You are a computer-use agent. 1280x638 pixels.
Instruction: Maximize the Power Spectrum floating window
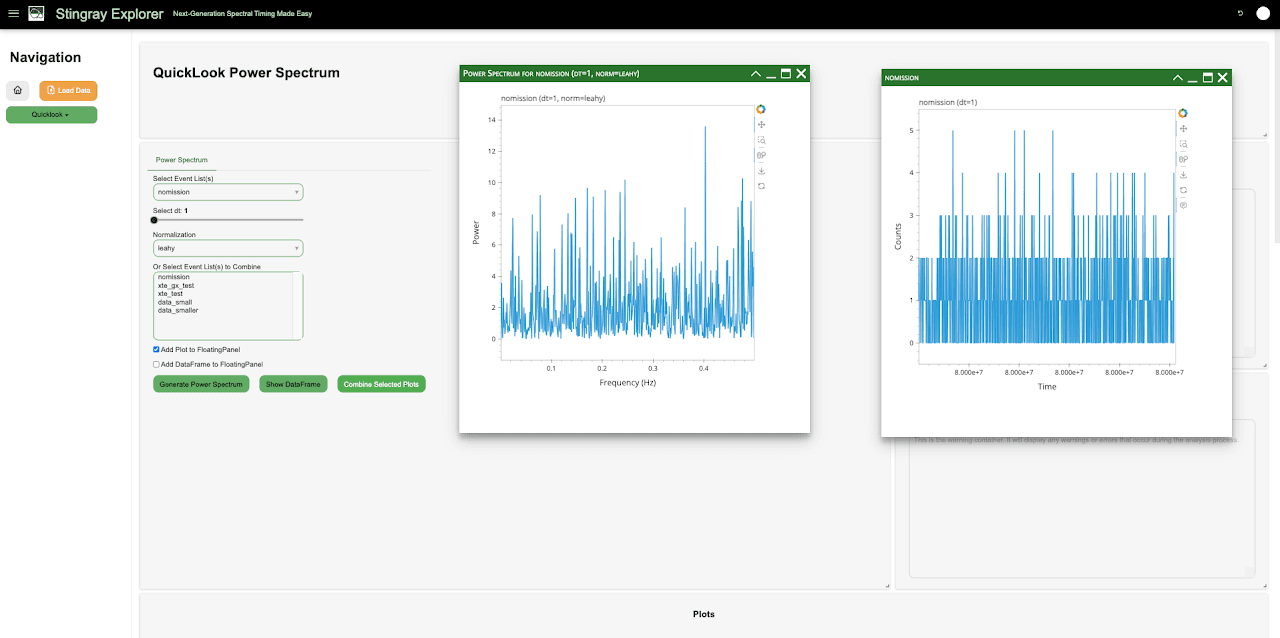[x=786, y=73]
